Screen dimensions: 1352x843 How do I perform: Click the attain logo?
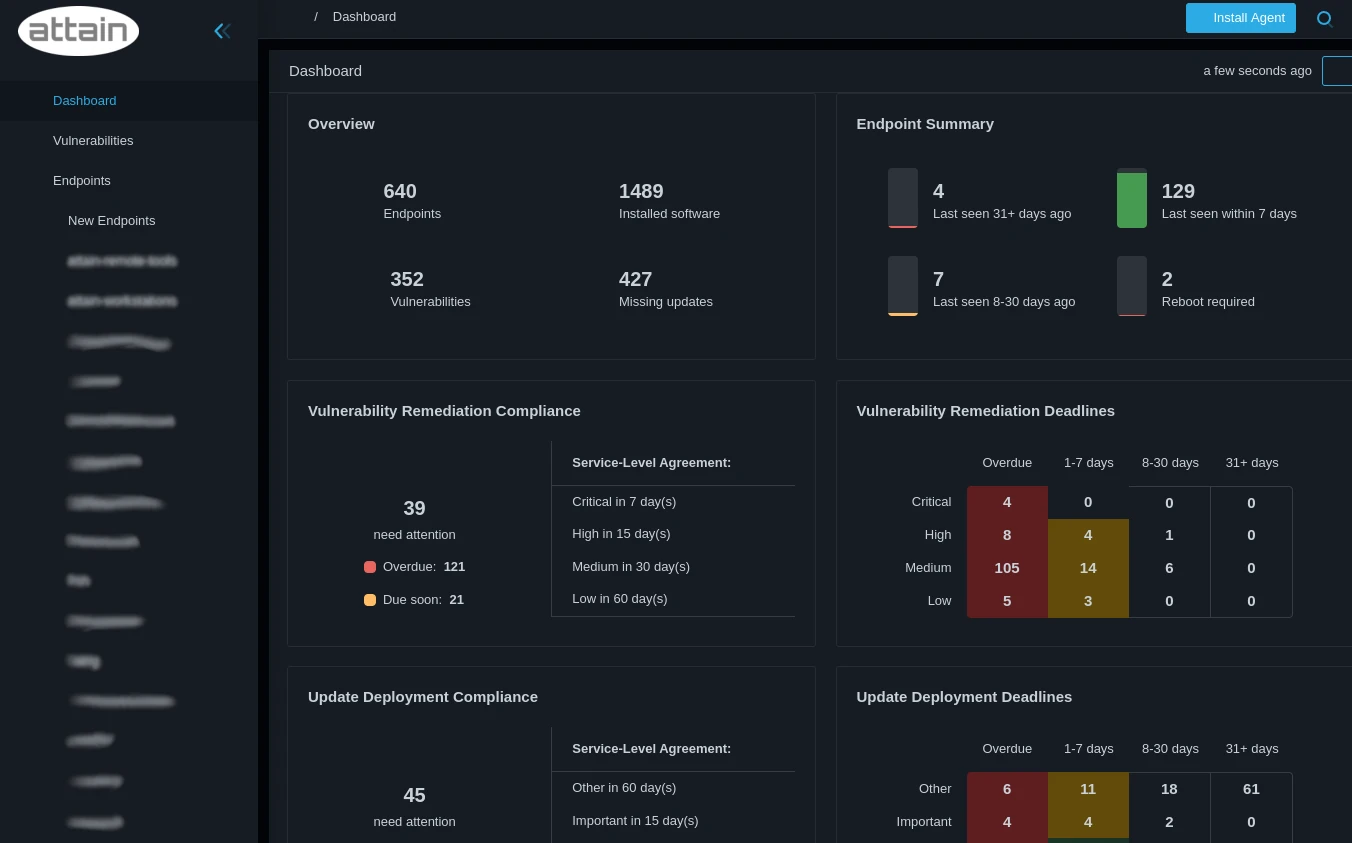pyautogui.click(x=78, y=31)
